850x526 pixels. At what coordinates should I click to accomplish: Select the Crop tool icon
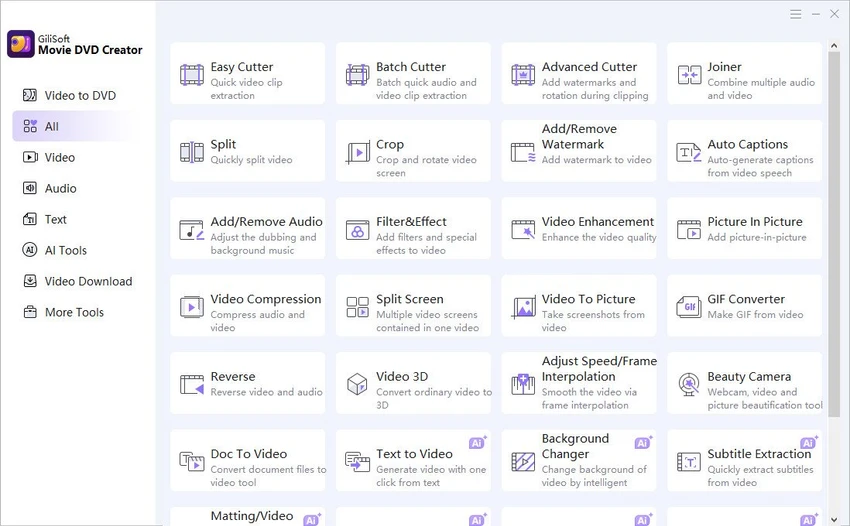click(358, 152)
